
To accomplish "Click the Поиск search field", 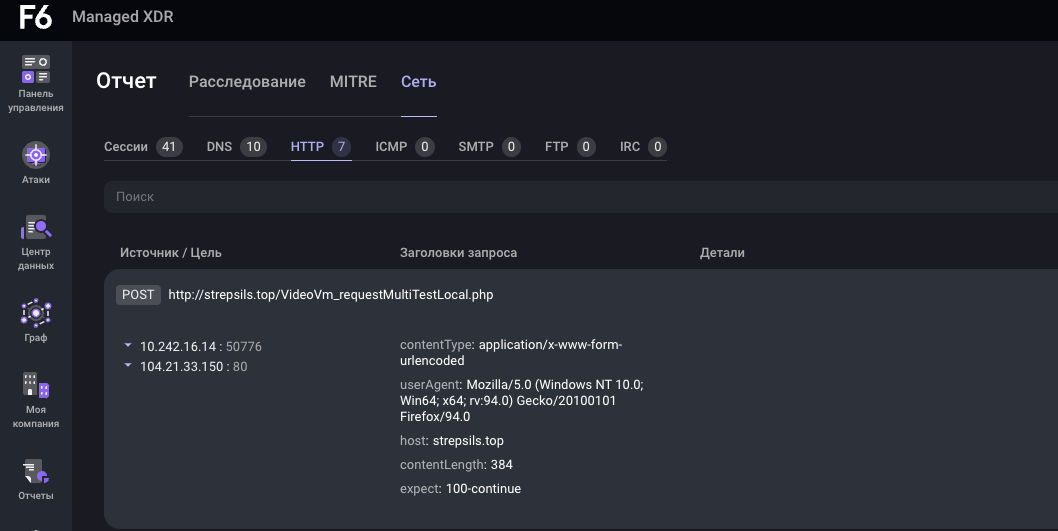I will tap(580, 197).
